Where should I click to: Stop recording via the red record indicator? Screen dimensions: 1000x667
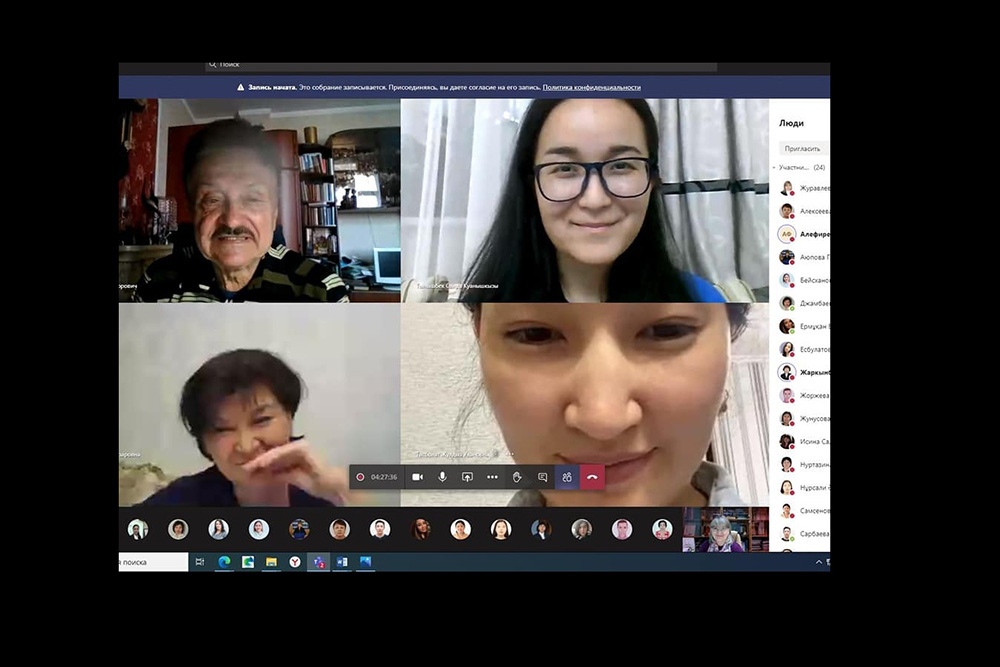coord(360,477)
